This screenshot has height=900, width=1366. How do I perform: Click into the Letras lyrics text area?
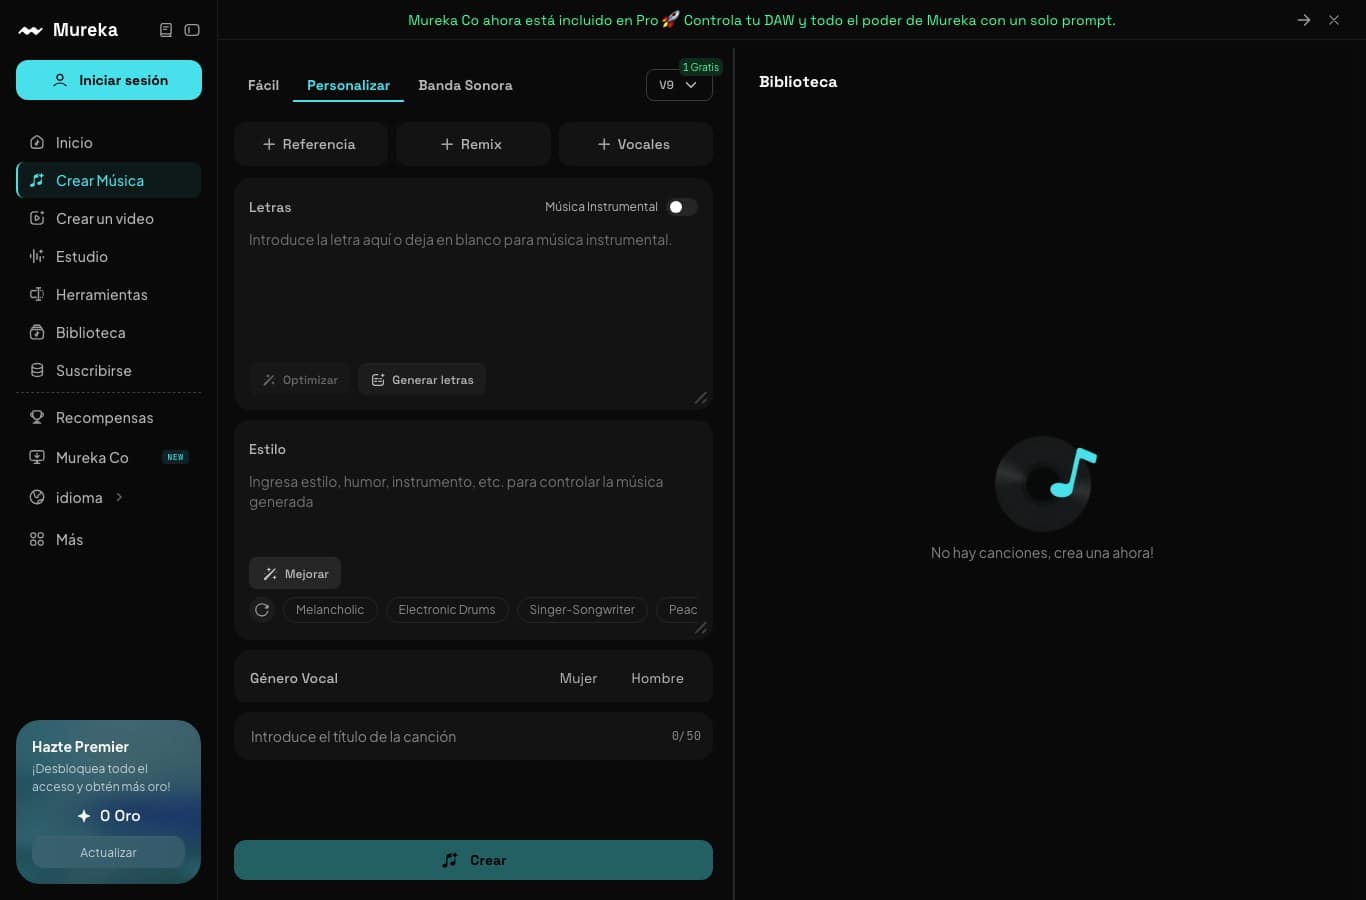point(473,290)
